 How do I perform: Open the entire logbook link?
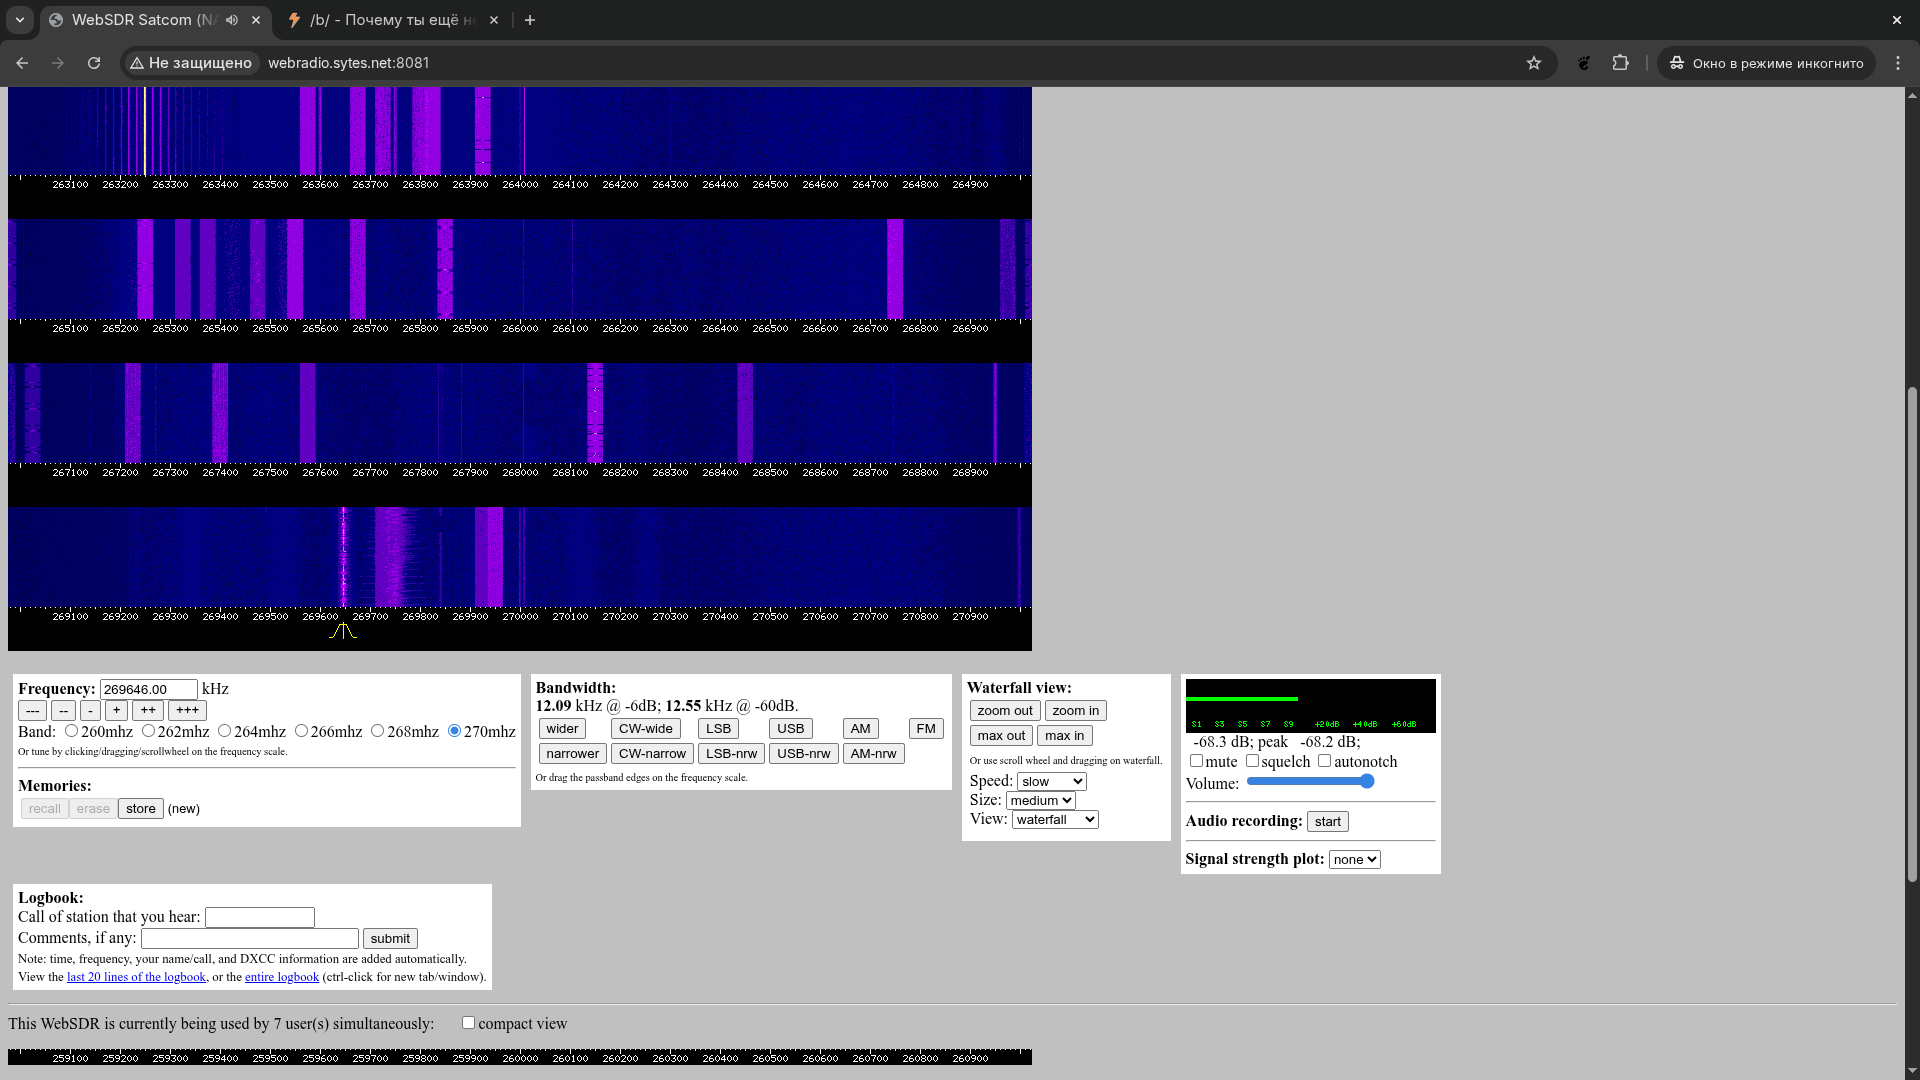(x=282, y=977)
